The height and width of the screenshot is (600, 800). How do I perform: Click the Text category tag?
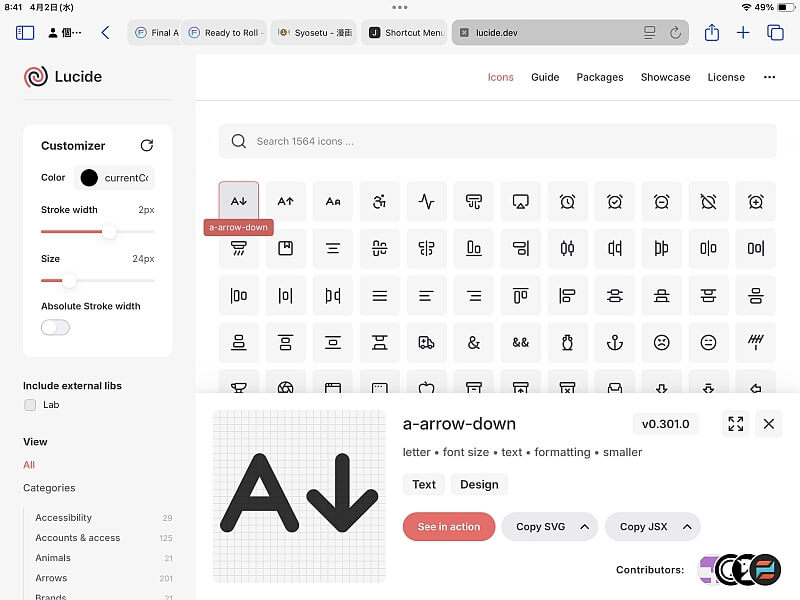click(424, 484)
